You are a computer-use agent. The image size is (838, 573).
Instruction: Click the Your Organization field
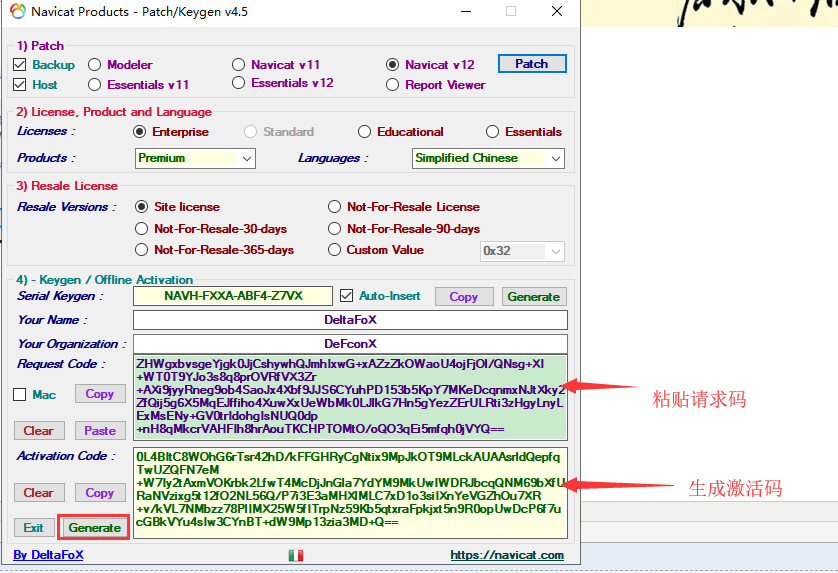click(x=350, y=344)
